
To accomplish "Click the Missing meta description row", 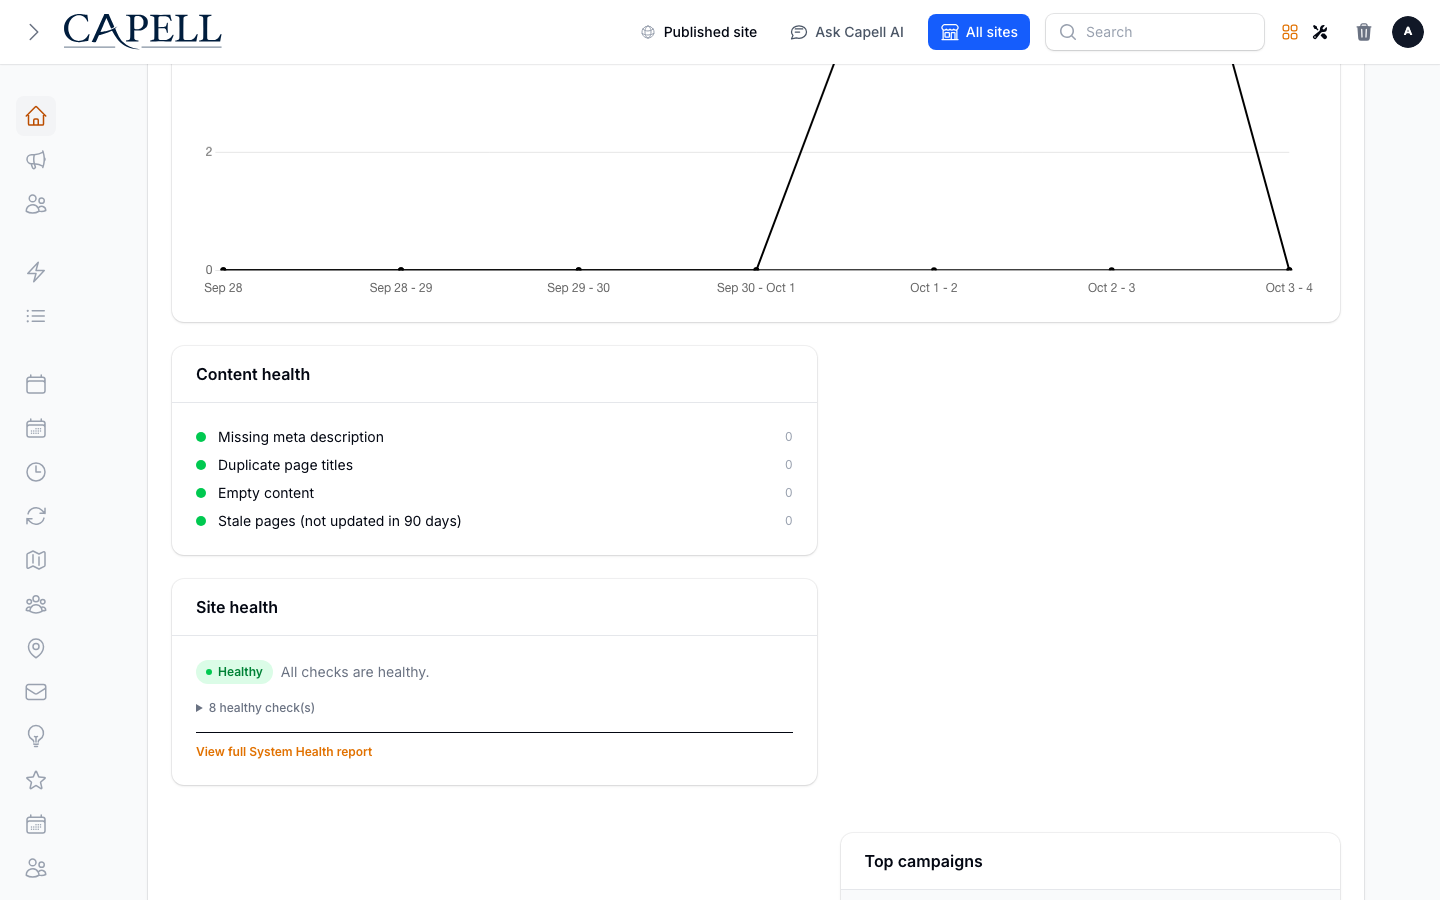I will coord(494,437).
